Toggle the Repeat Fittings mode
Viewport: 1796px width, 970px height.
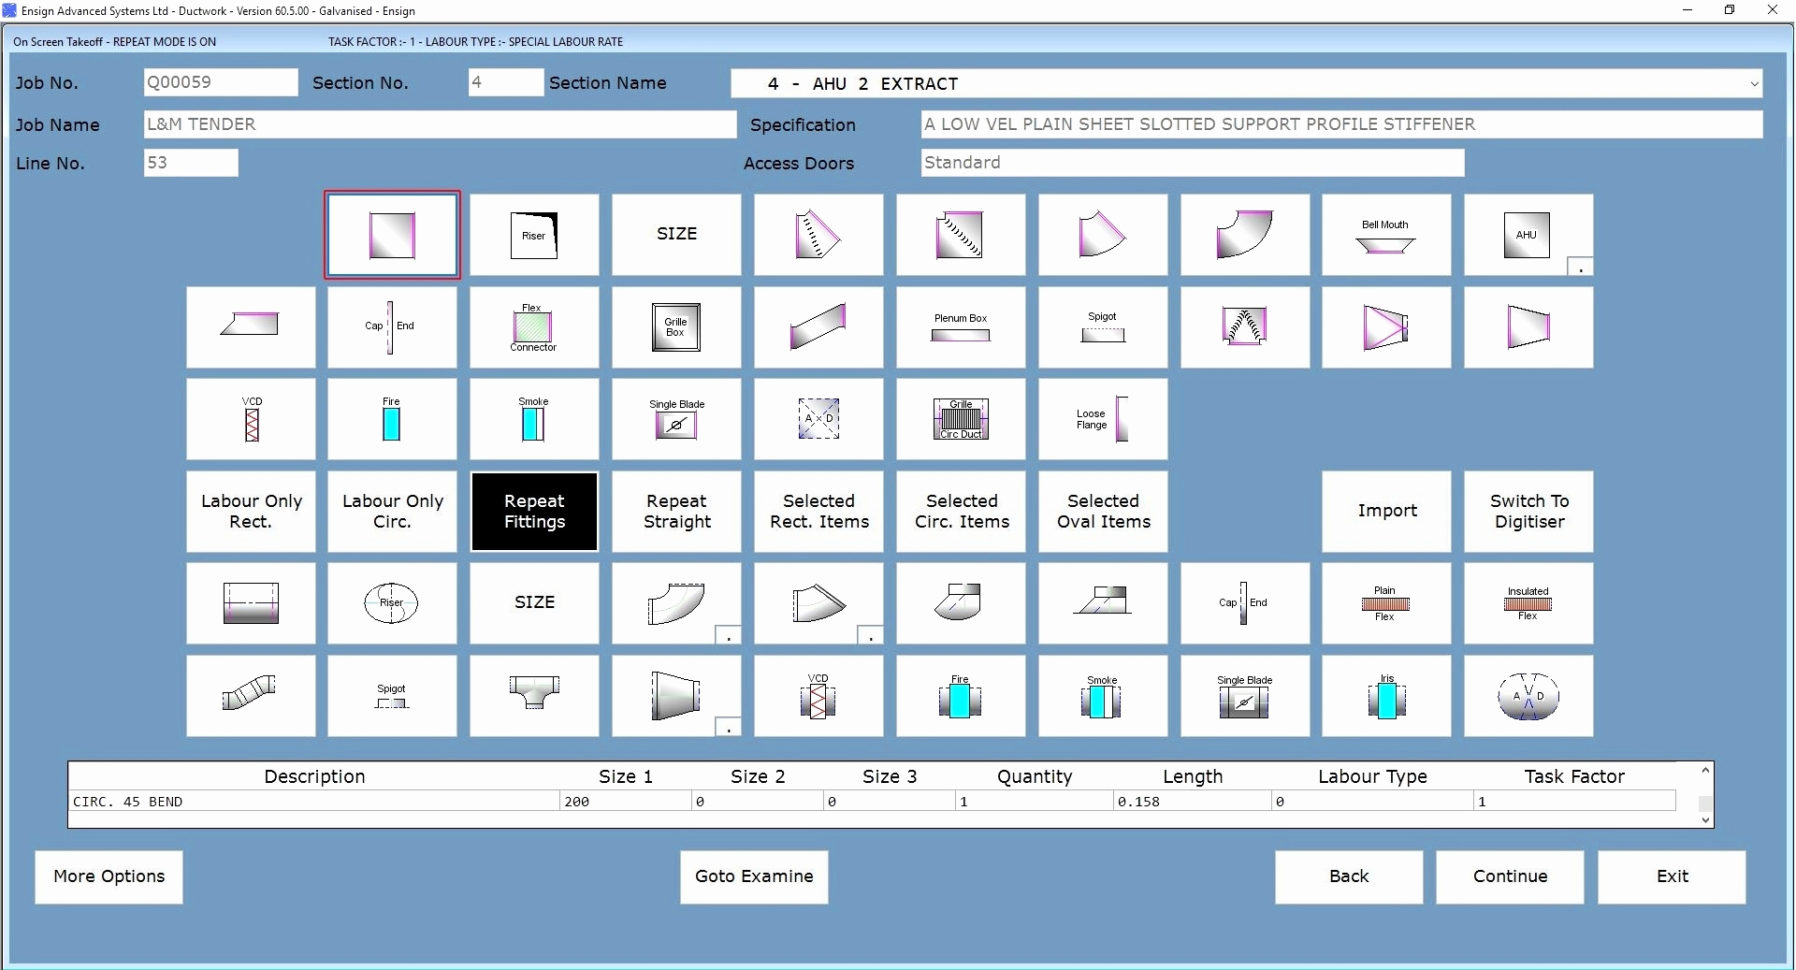click(x=534, y=511)
